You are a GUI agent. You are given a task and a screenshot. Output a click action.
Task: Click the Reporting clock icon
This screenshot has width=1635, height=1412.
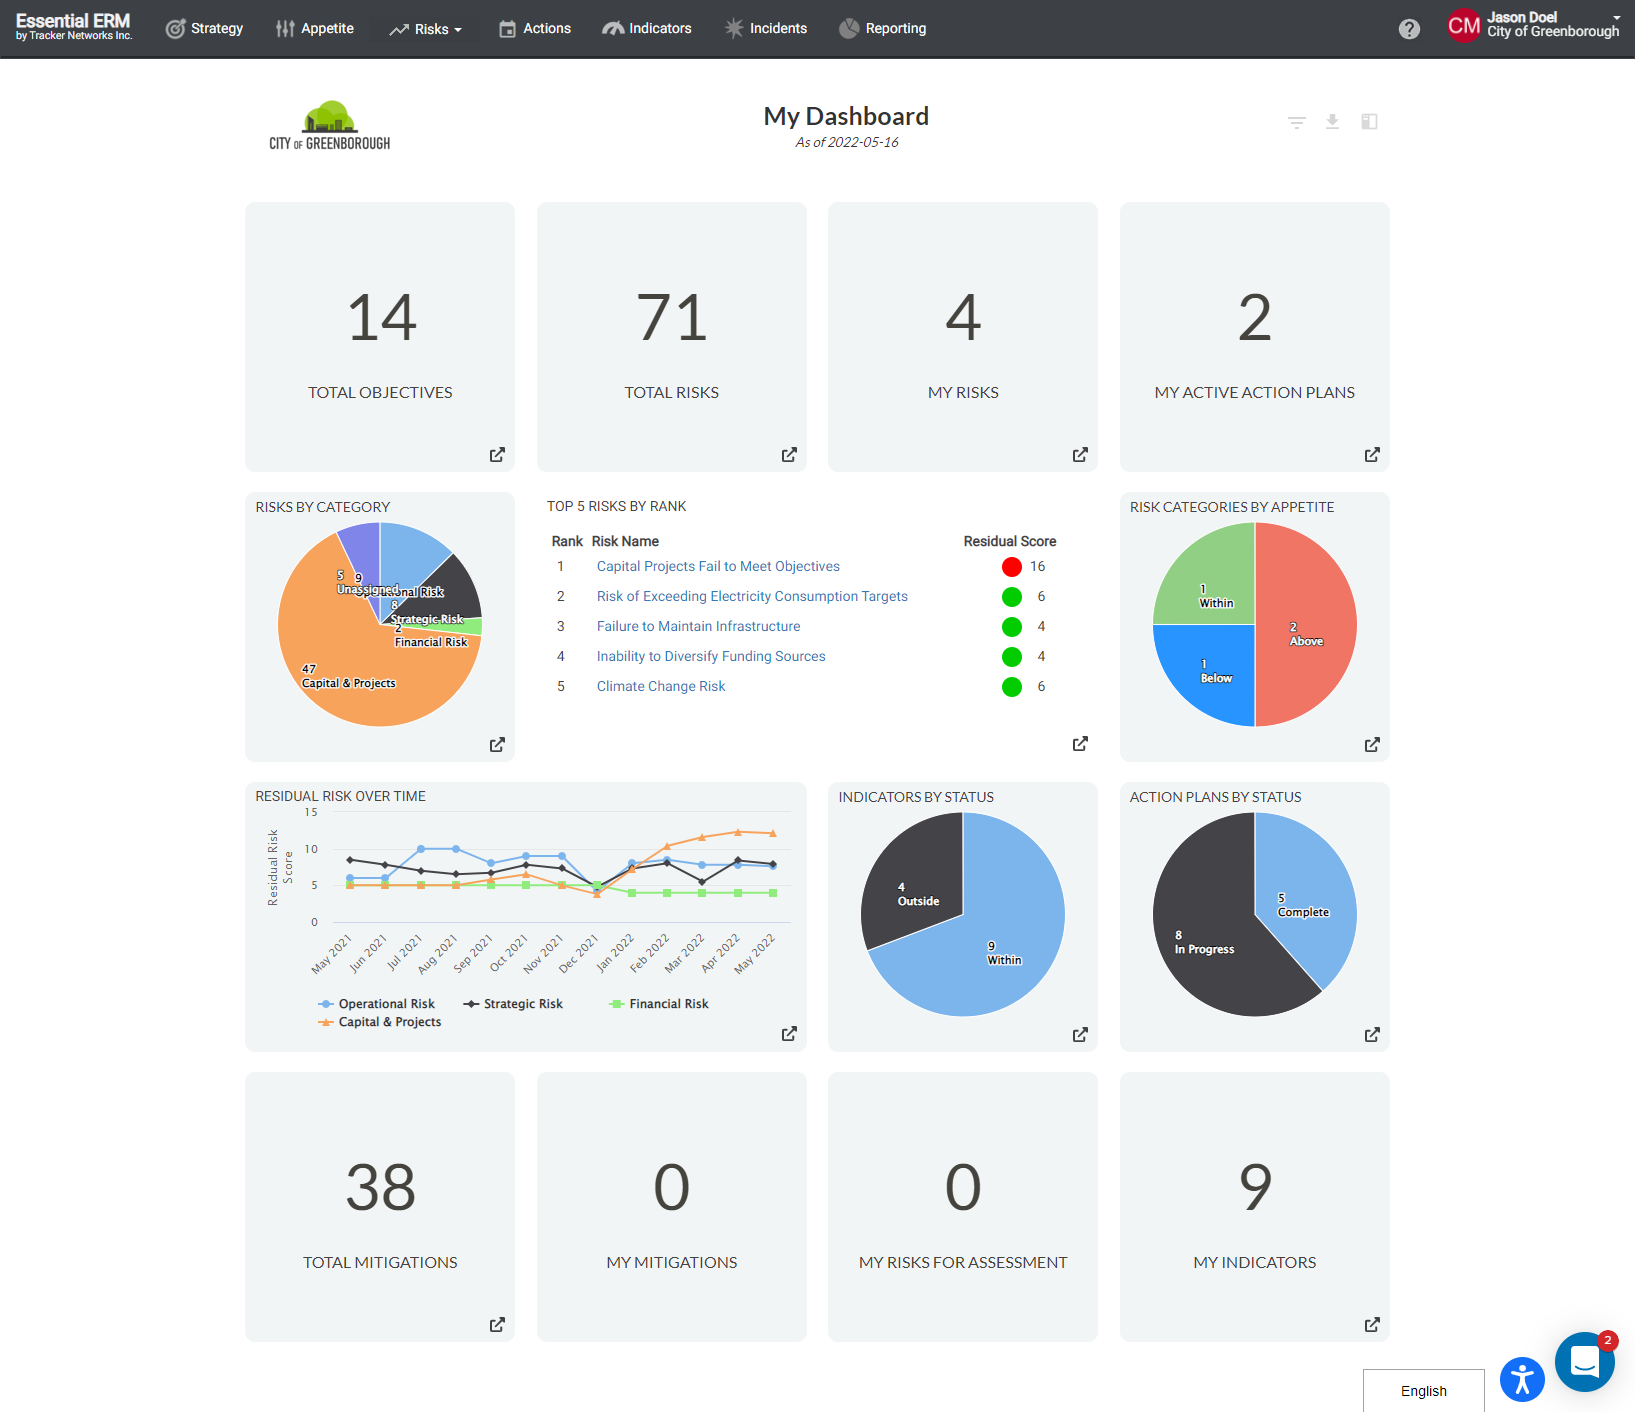(x=849, y=27)
